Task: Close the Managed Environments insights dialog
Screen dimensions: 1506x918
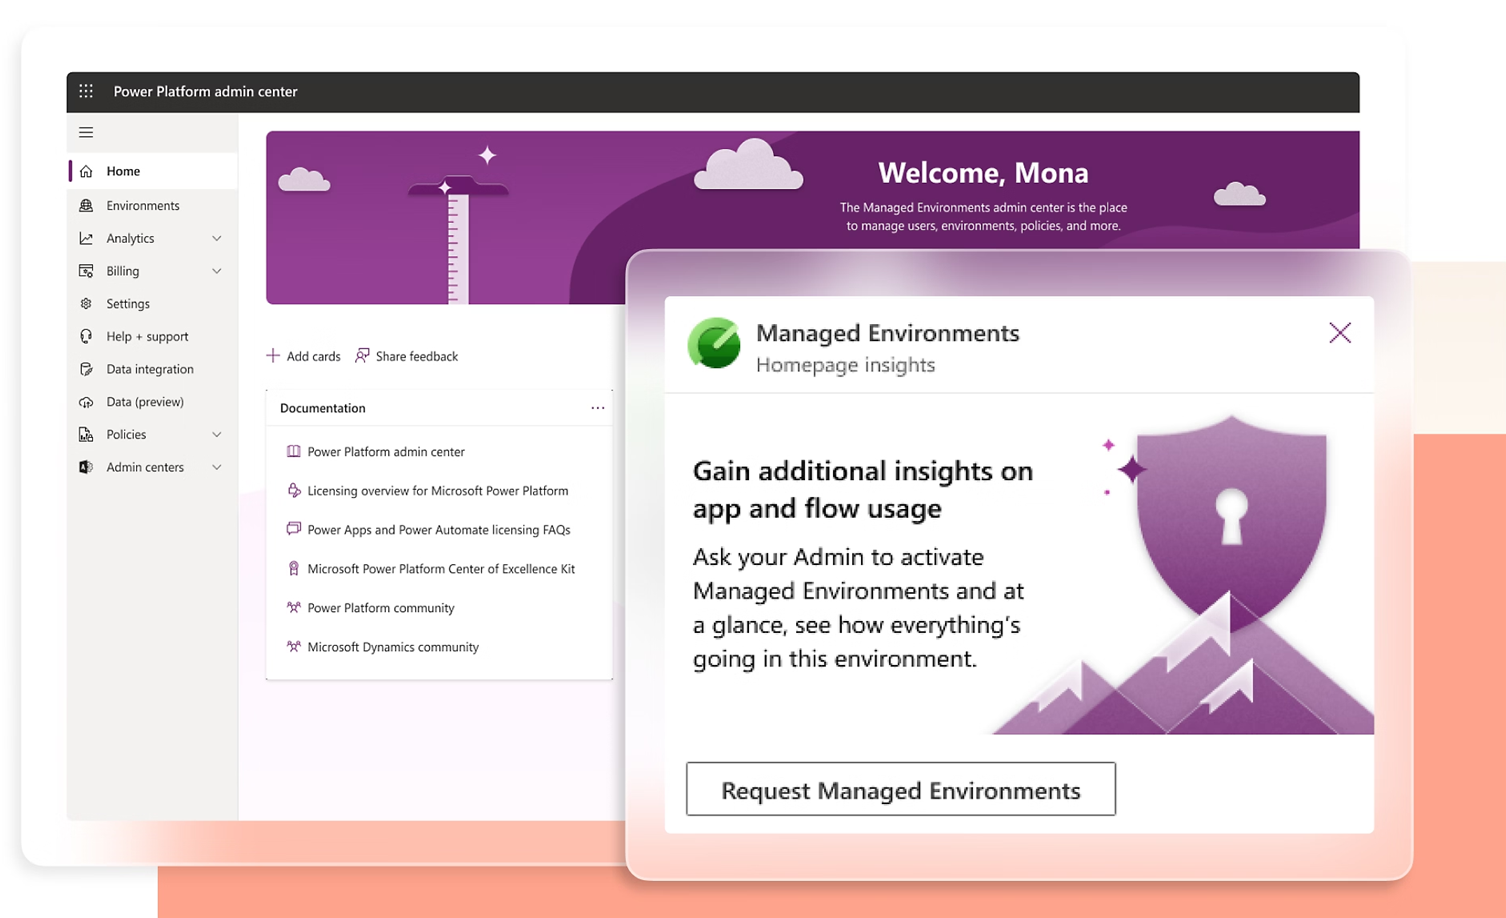Action: click(x=1340, y=333)
